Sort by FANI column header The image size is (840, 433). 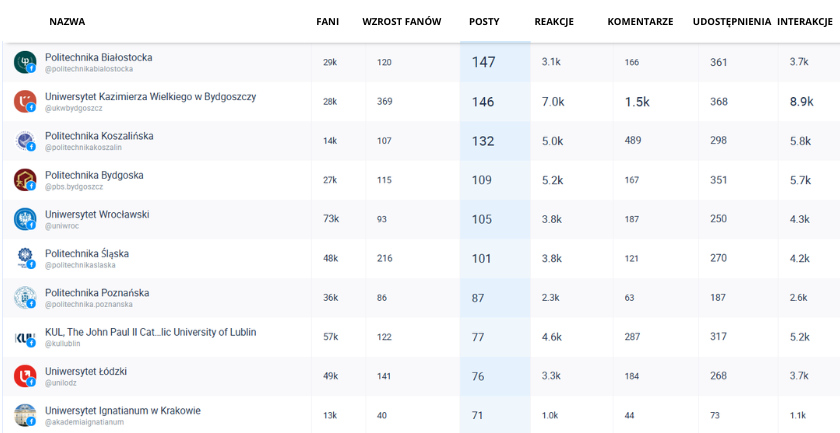pyautogui.click(x=327, y=22)
